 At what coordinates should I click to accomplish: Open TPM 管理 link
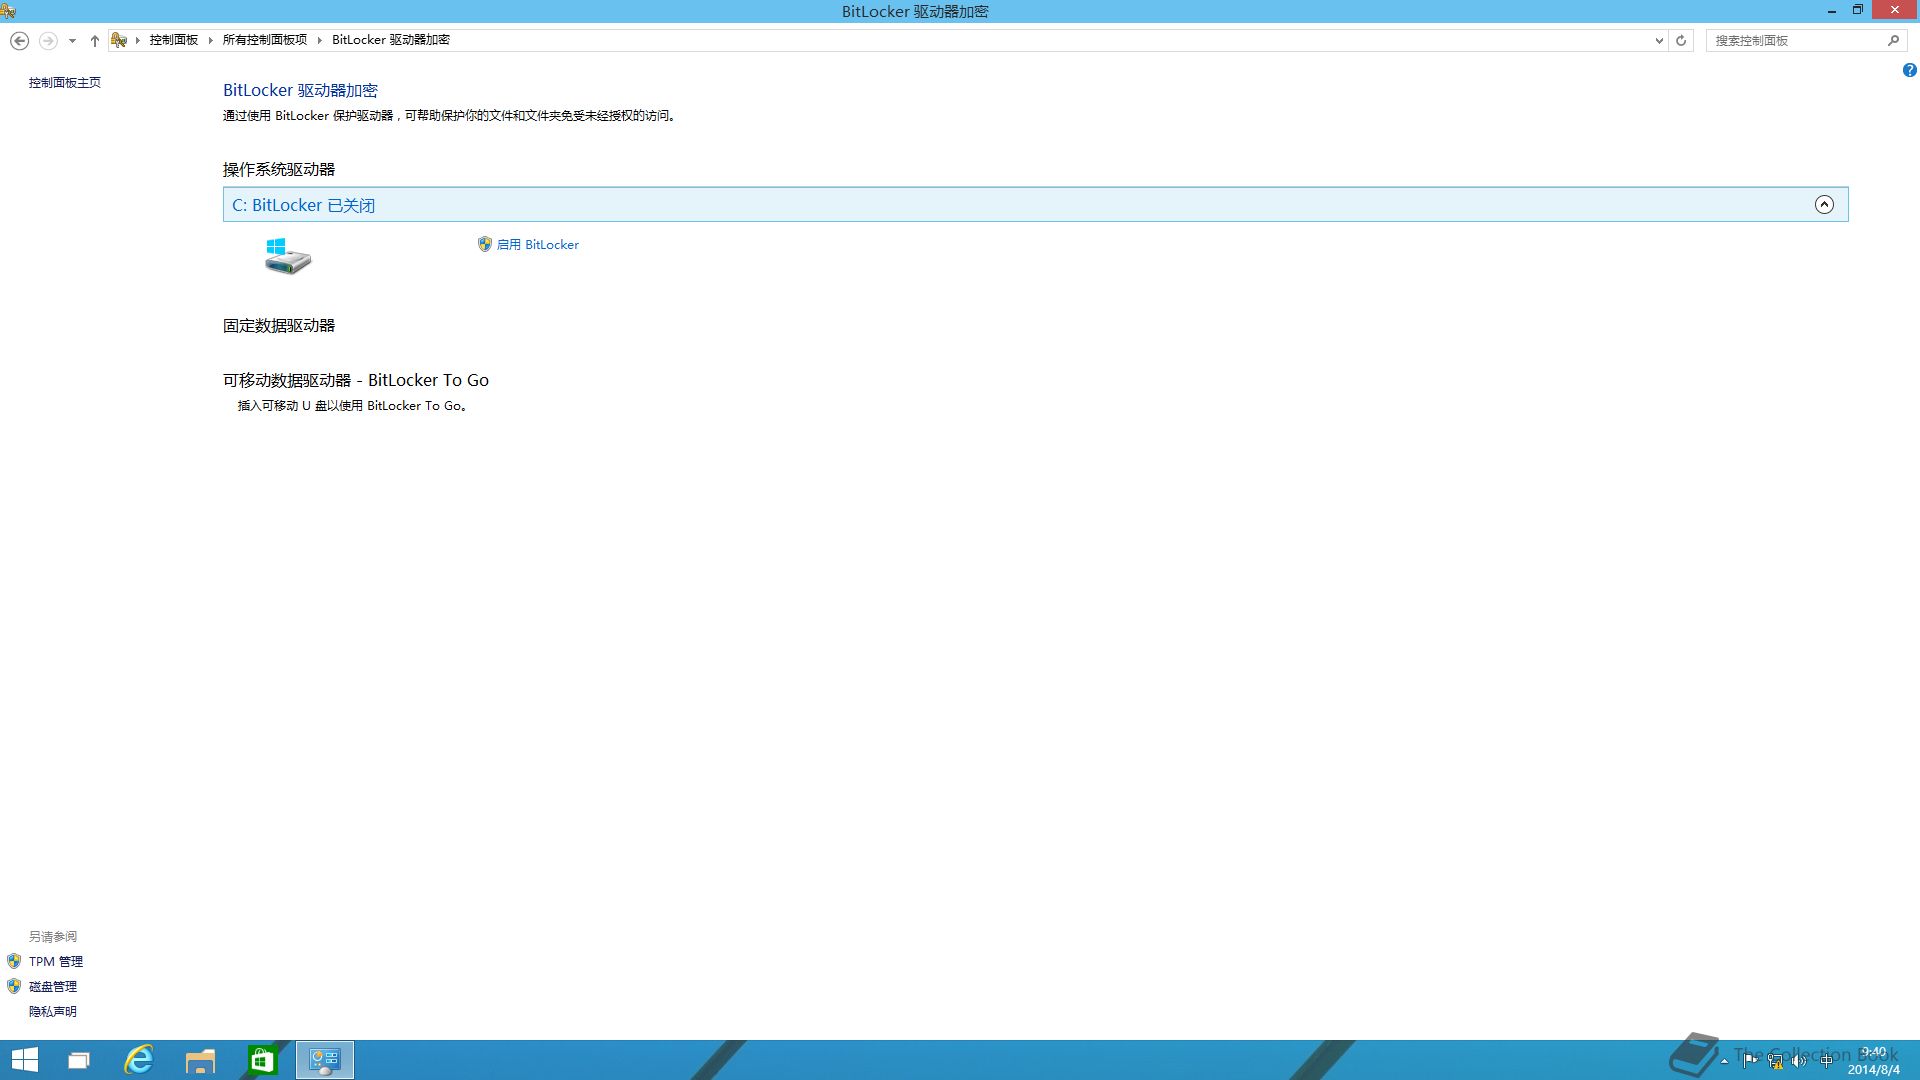(x=56, y=962)
